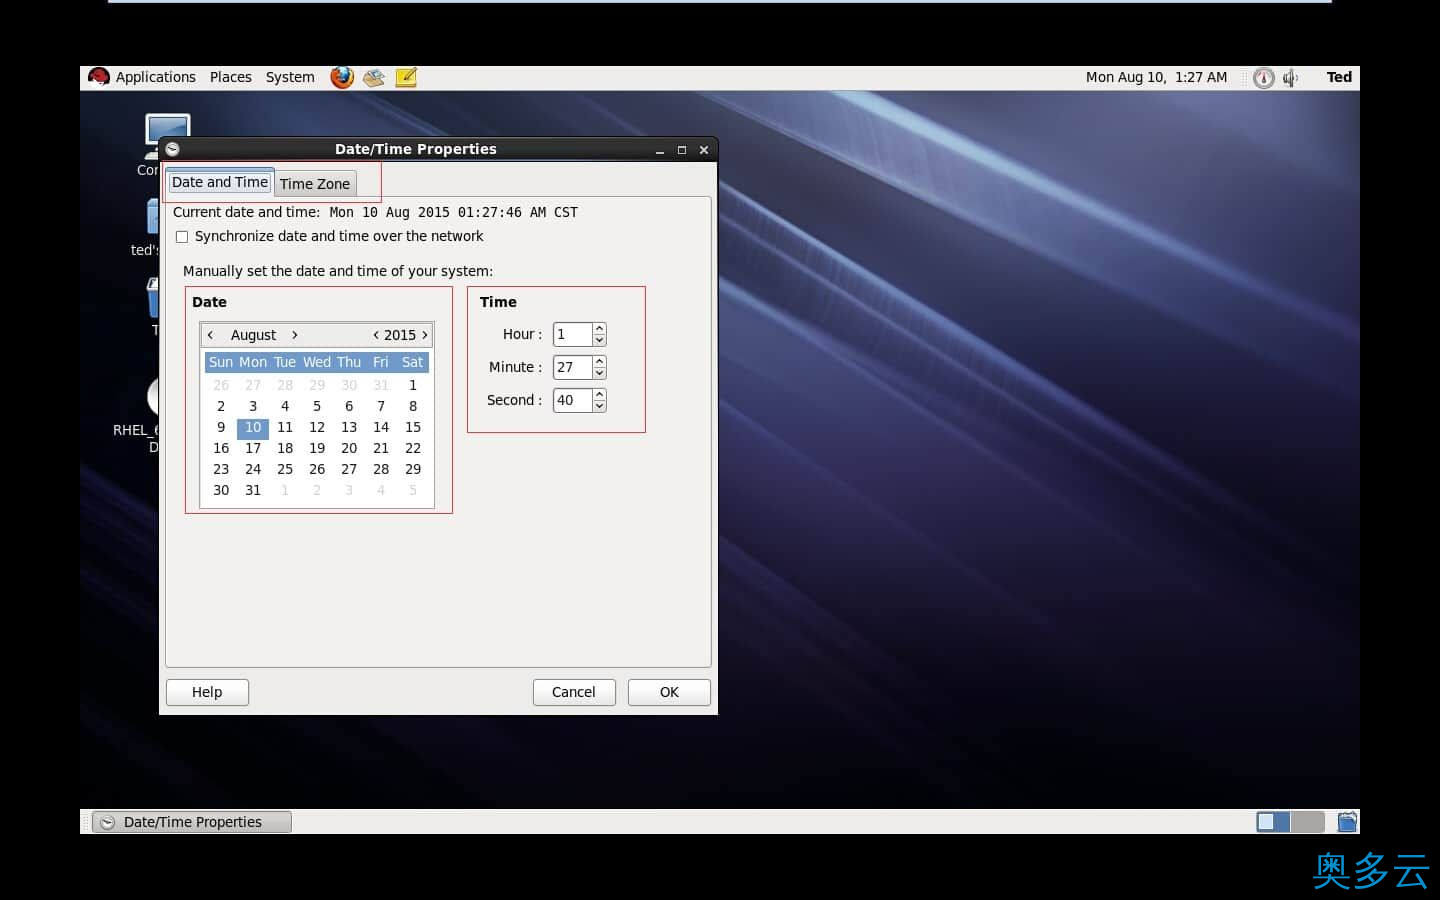Click the system monitor tray icon

[x=1263, y=78]
